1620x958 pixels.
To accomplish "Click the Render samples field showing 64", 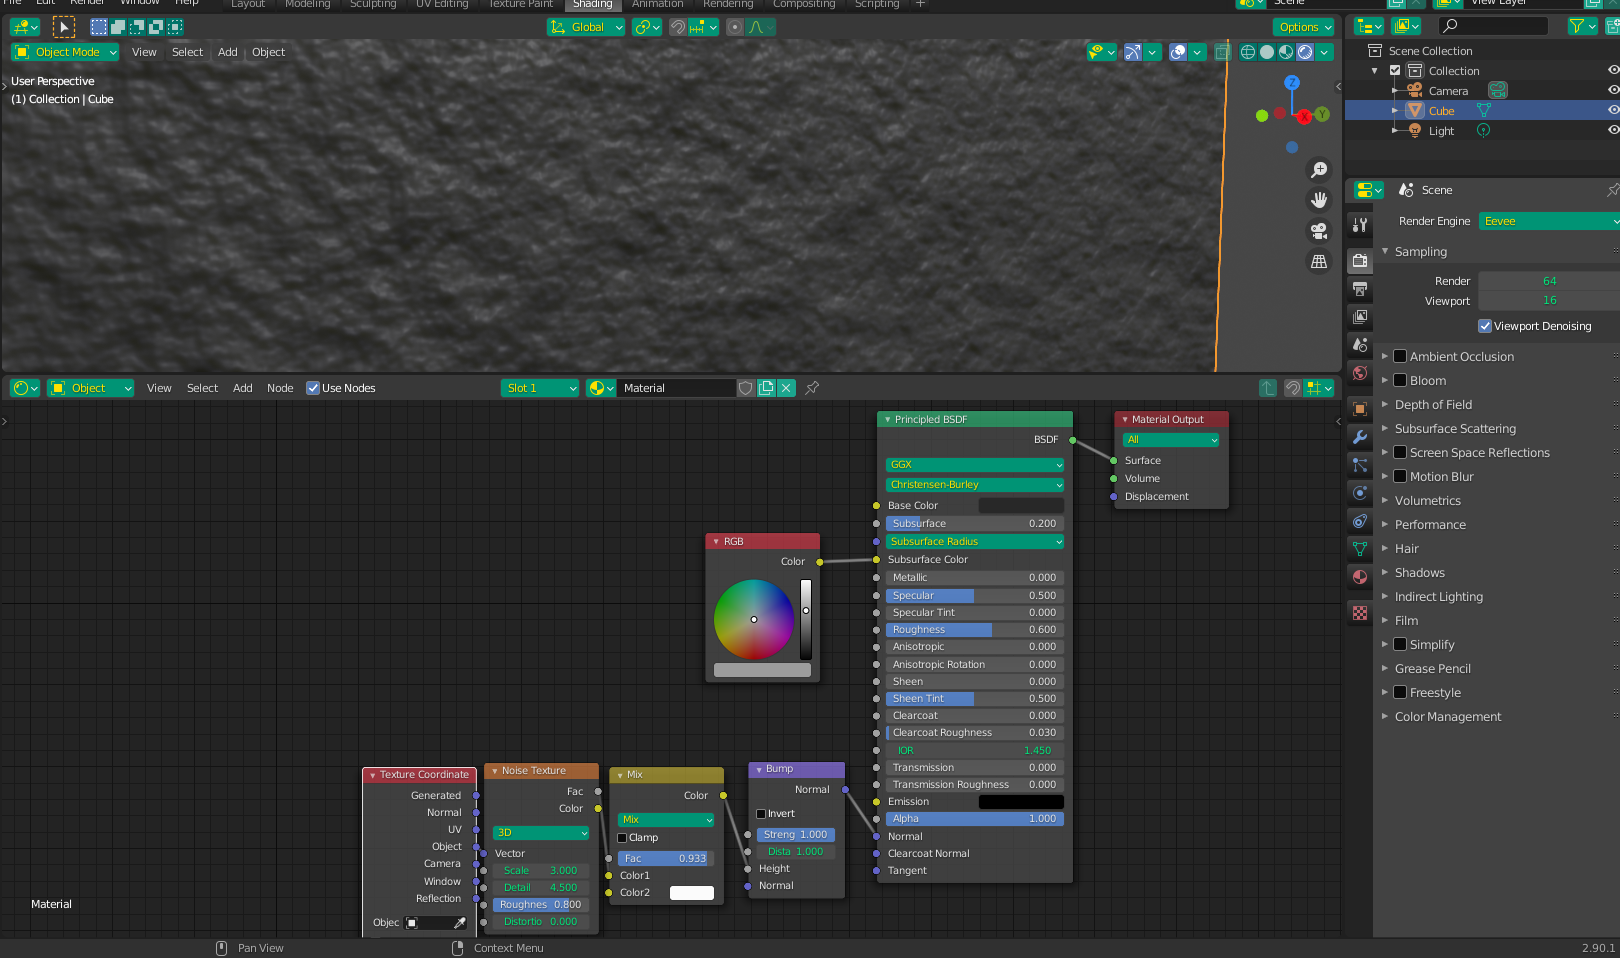I will (x=1549, y=281).
